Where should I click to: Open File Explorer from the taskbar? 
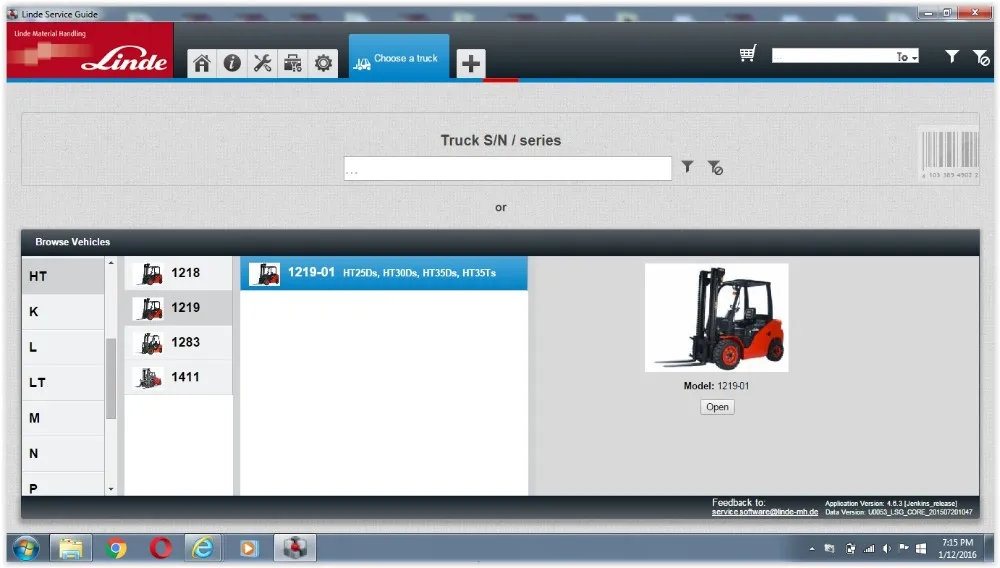click(71, 548)
